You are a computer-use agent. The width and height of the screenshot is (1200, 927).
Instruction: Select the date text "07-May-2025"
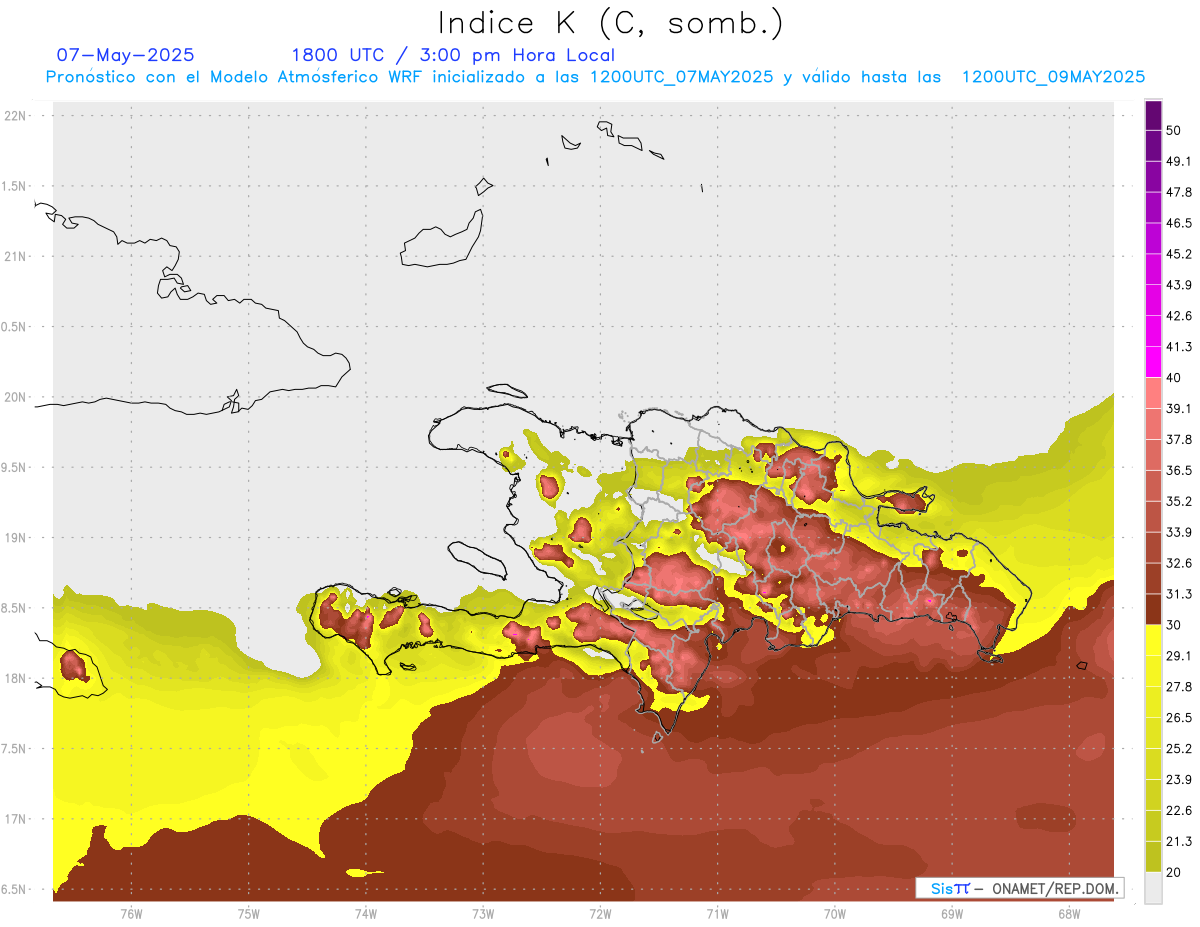[x=126, y=55]
